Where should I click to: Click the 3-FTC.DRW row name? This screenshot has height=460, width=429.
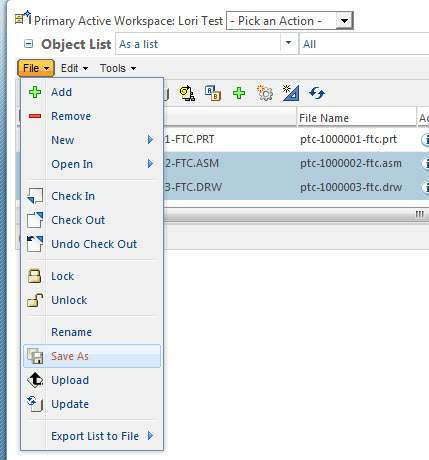193,187
